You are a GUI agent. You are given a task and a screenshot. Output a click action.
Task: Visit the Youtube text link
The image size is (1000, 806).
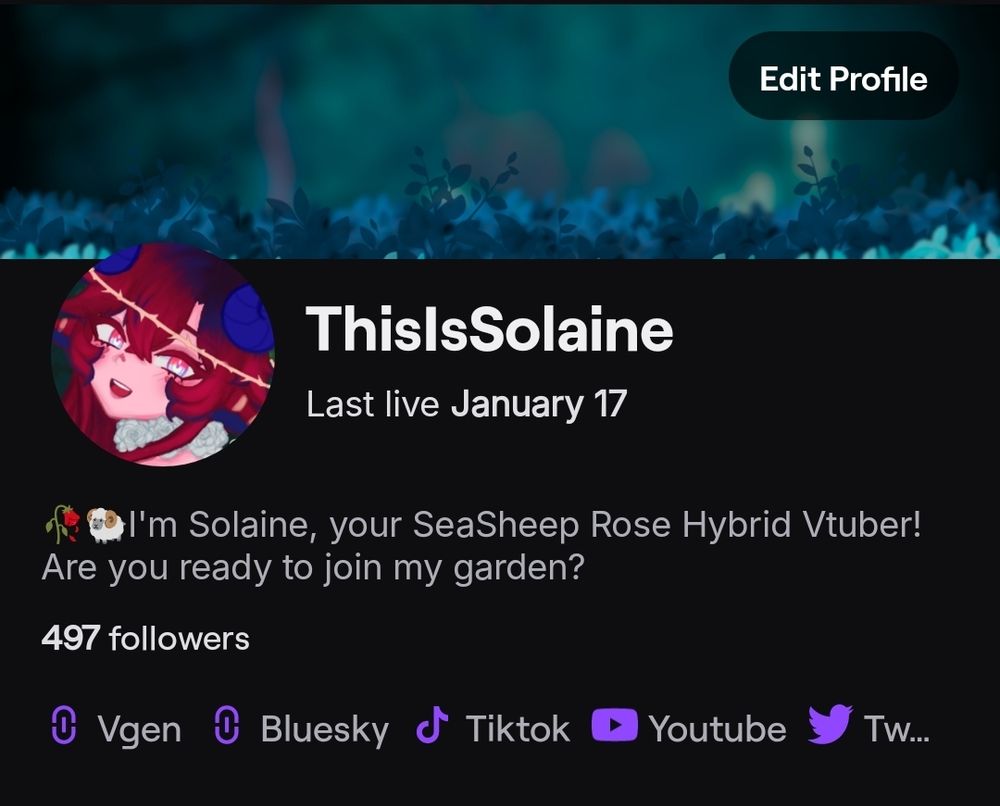tap(717, 728)
